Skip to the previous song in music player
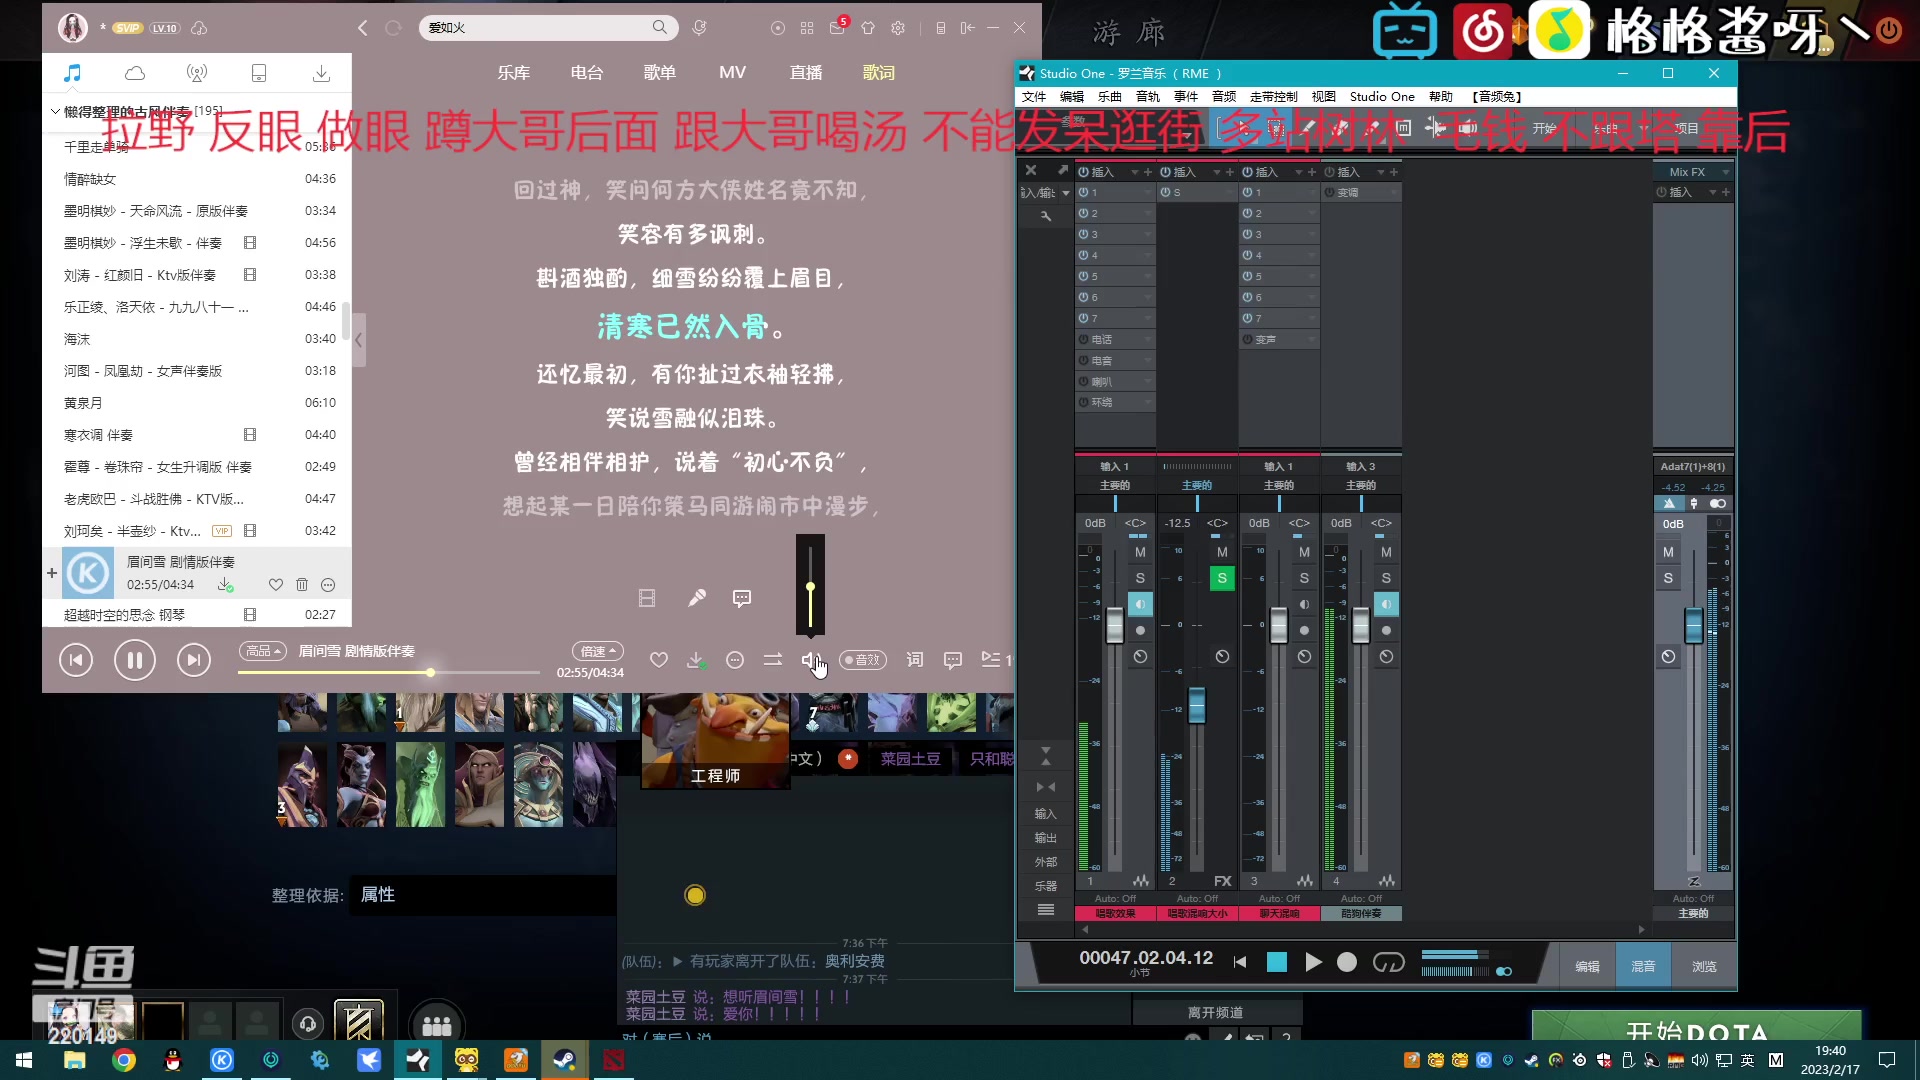This screenshot has height=1080, width=1920. click(x=76, y=660)
